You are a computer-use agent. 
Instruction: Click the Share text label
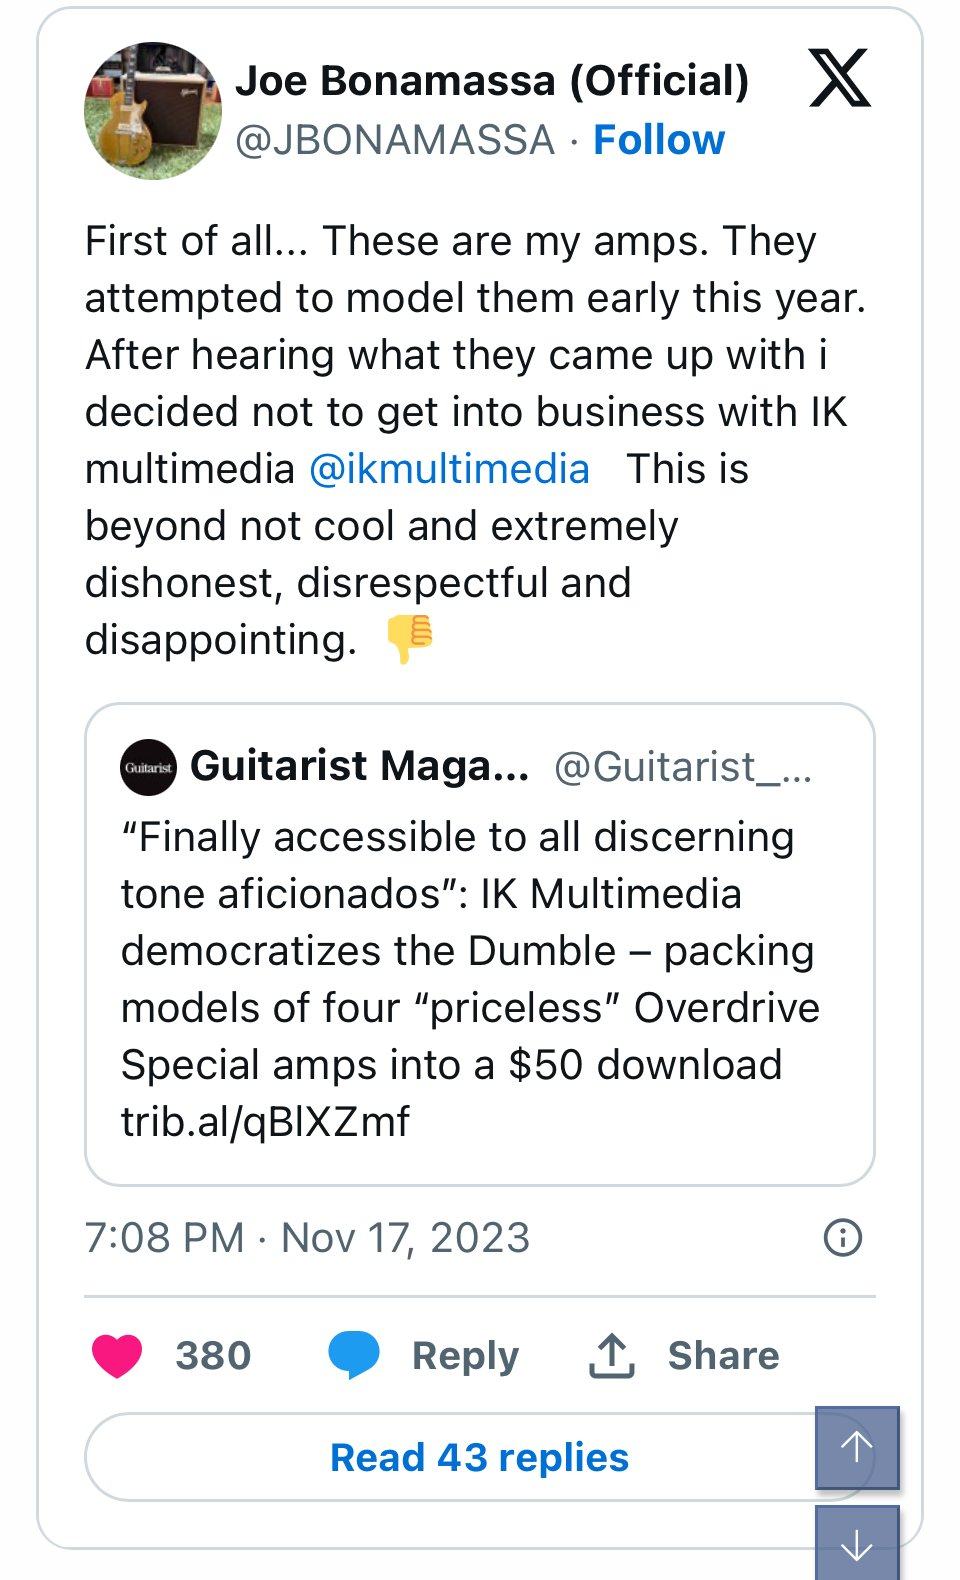click(723, 1356)
